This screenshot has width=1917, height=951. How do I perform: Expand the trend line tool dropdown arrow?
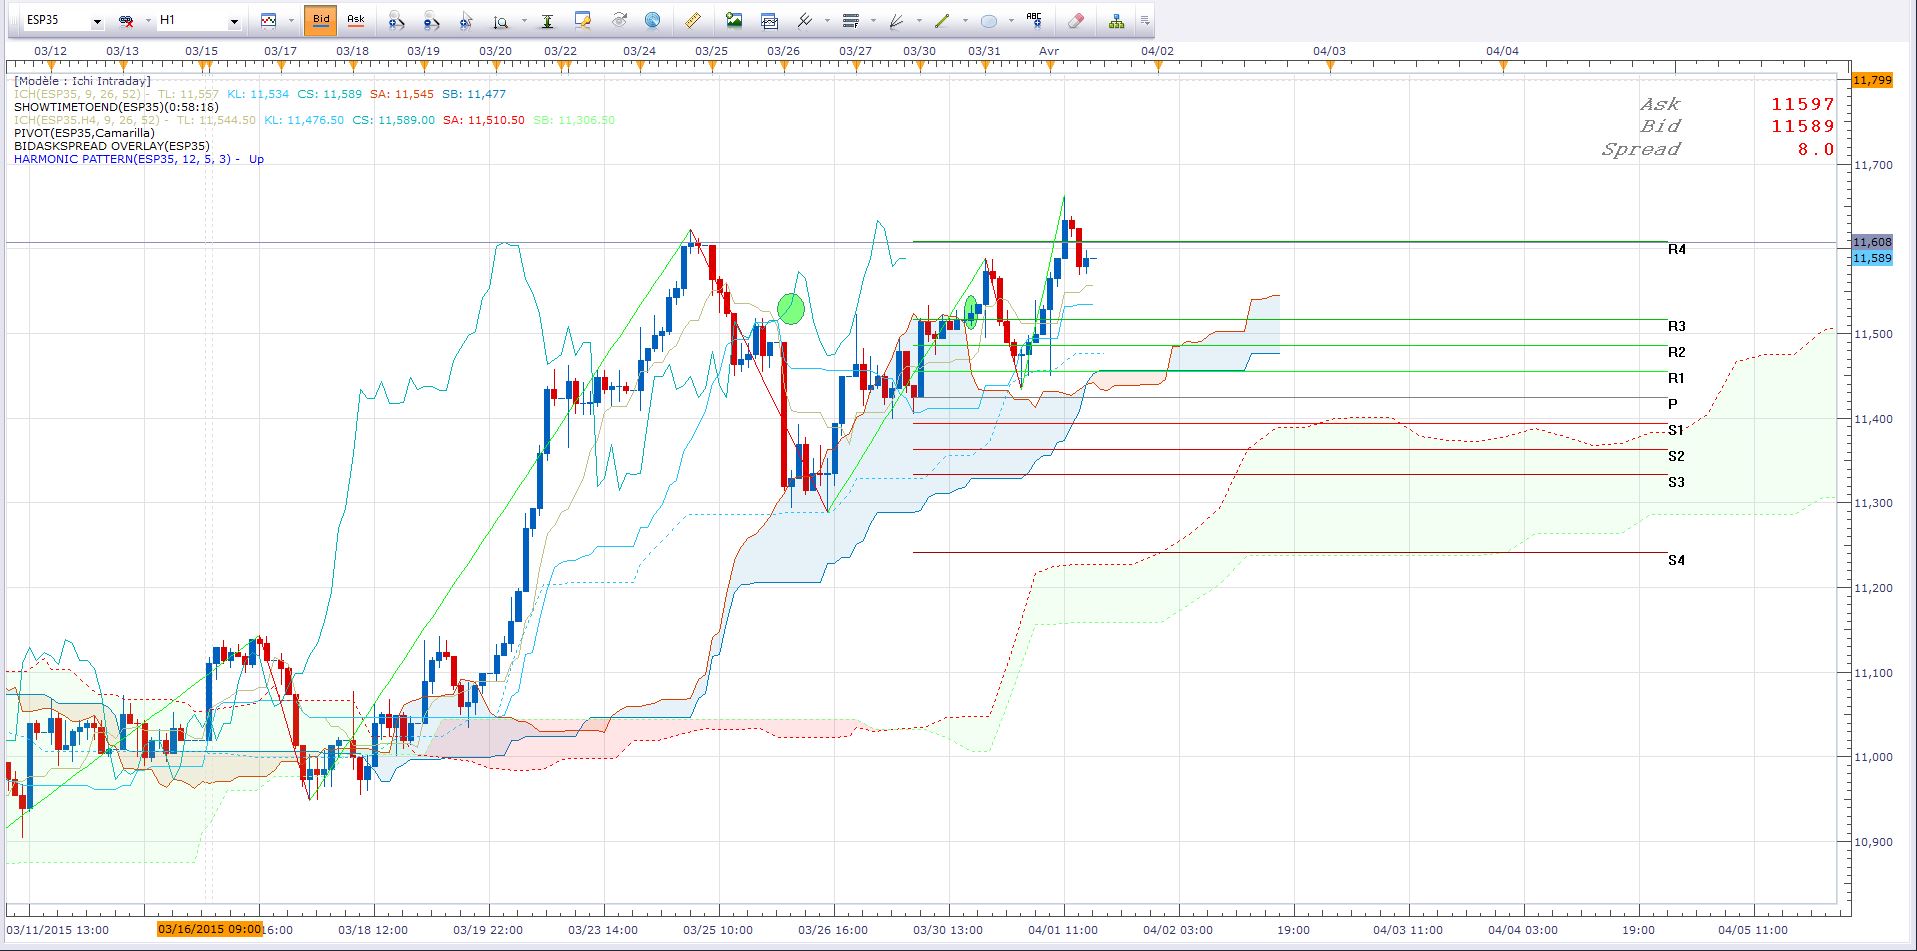(x=965, y=21)
